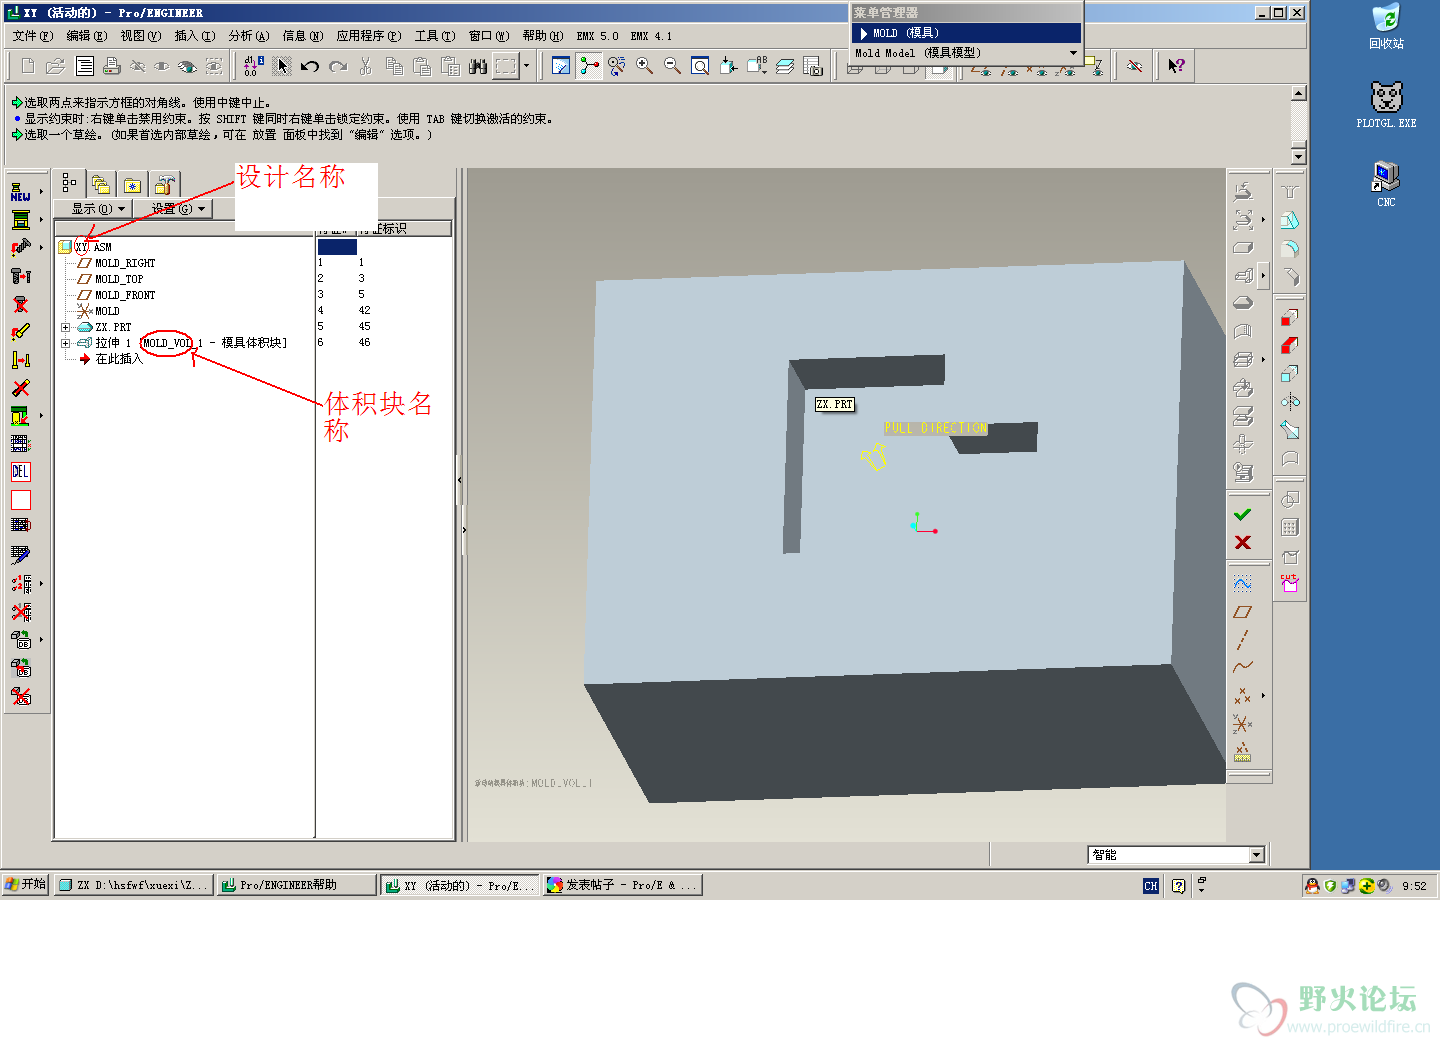This screenshot has width=1440, height=1045.
Task: Click the Cut scissors icon
Action: (366, 66)
